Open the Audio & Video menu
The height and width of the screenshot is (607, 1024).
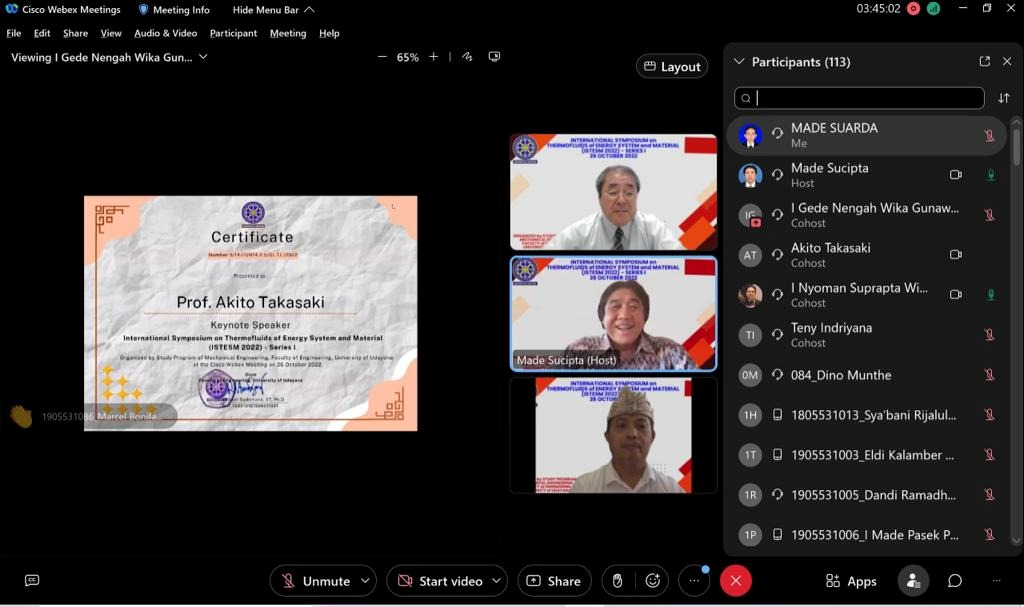click(x=165, y=33)
